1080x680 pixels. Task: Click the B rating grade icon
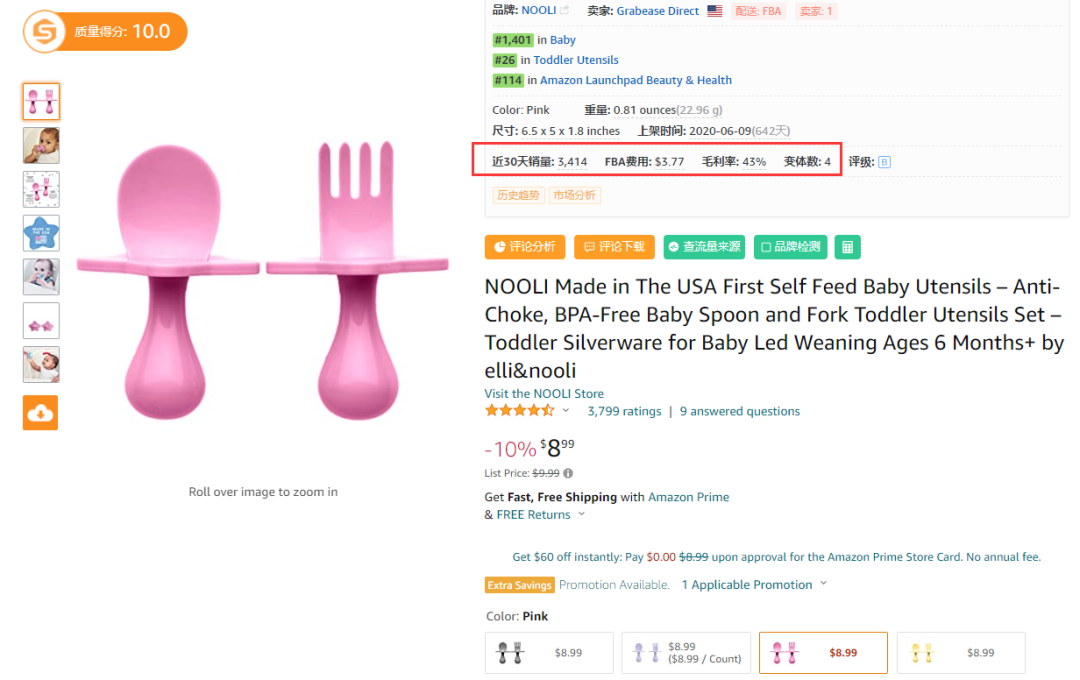(884, 162)
